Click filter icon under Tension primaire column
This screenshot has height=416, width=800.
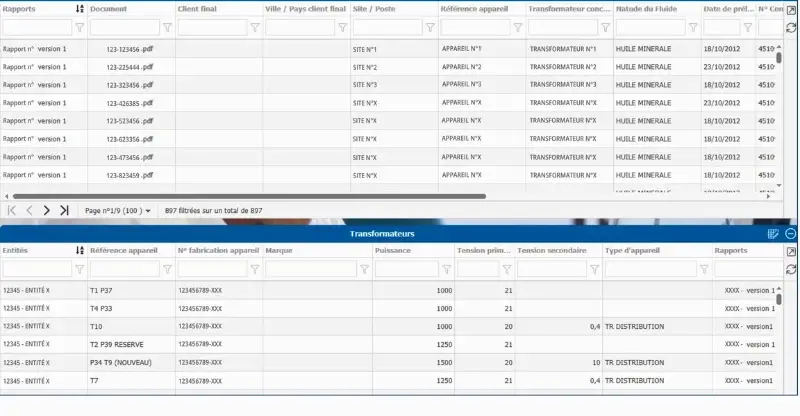coord(507,269)
